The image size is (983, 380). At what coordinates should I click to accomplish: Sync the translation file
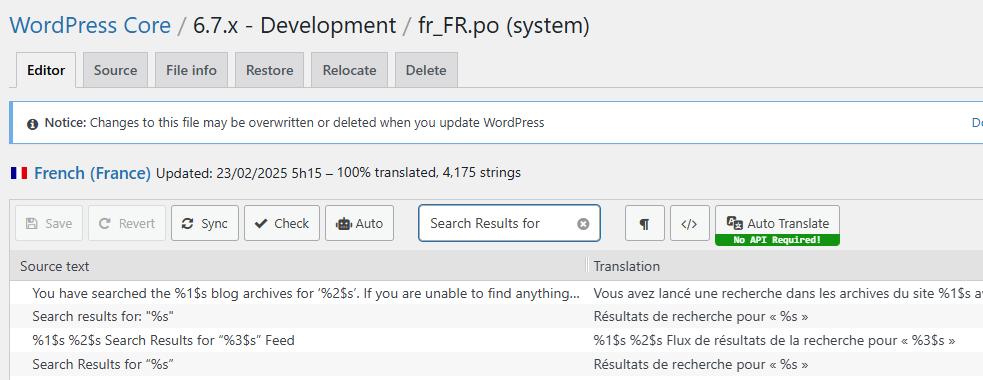pos(204,223)
